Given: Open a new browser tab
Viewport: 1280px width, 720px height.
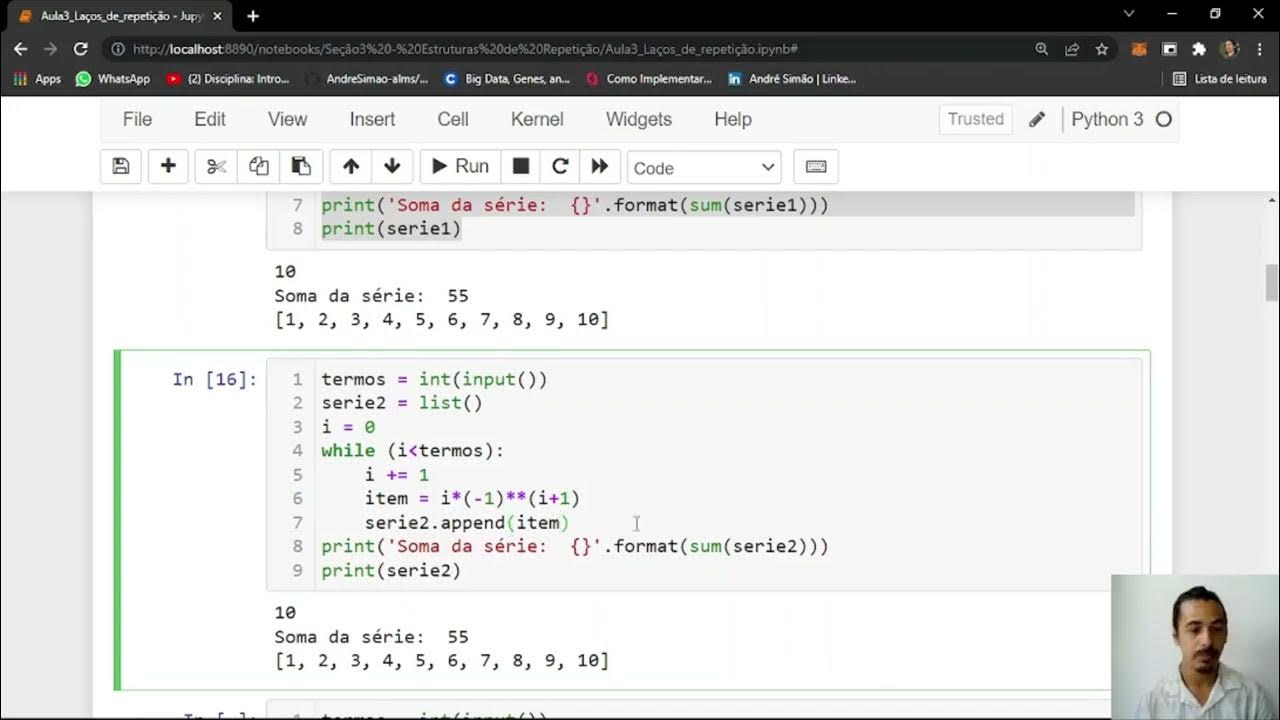Looking at the screenshot, I should pos(253,16).
